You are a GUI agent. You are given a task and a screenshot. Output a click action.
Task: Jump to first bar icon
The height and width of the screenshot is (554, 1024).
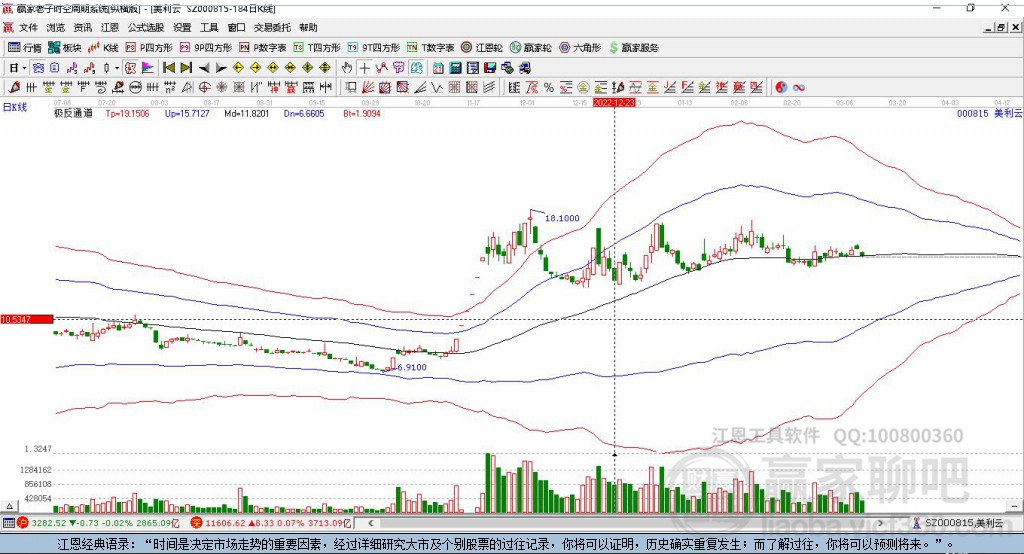[168, 68]
